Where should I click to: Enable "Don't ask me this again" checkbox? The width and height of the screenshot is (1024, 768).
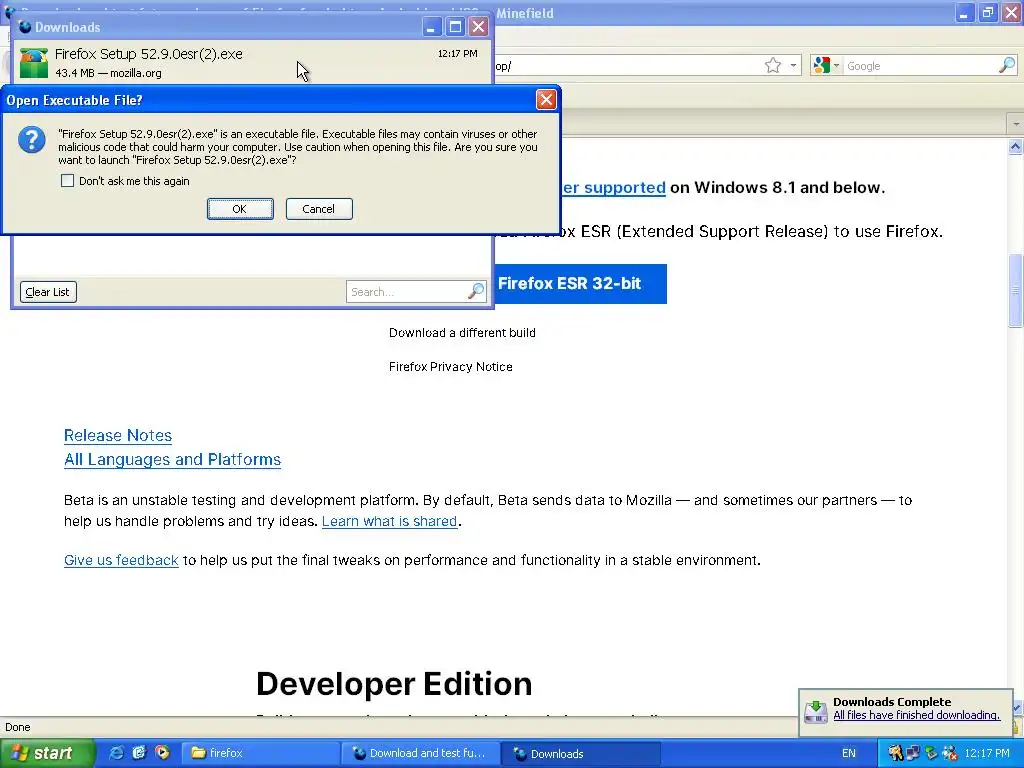[x=67, y=181]
